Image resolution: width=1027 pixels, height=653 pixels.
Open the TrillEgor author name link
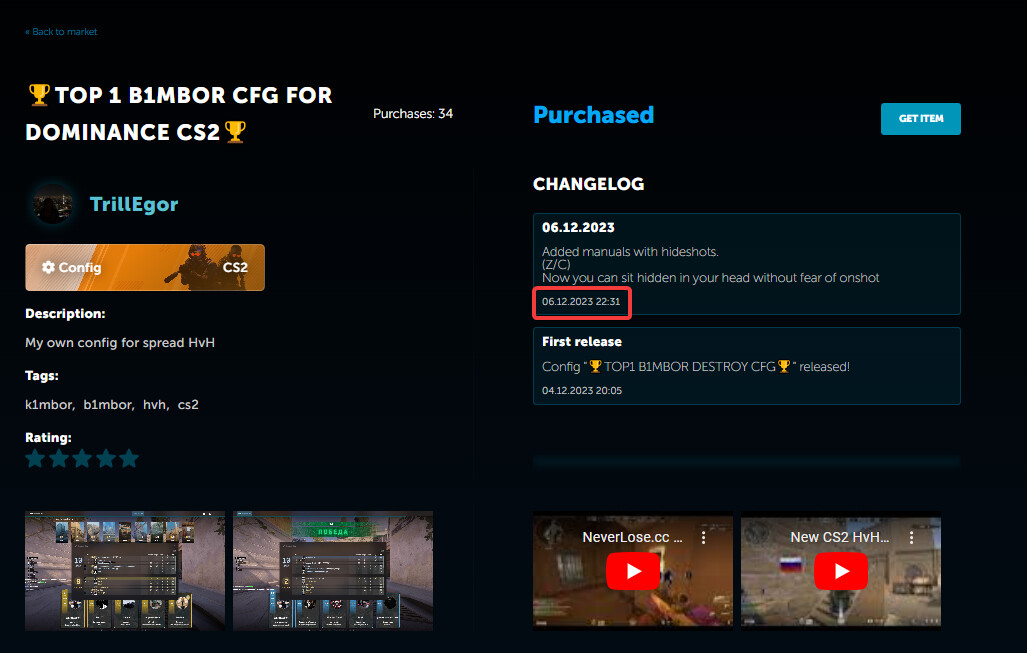(134, 205)
